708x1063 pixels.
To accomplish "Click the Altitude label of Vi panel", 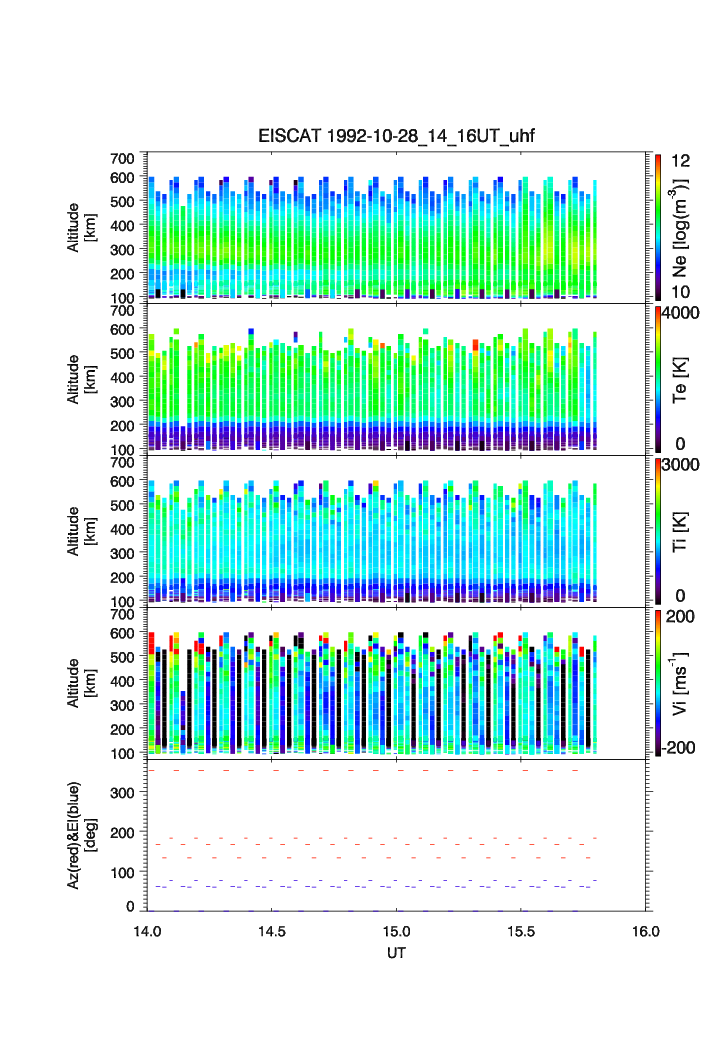I will [x=81, y=683].
